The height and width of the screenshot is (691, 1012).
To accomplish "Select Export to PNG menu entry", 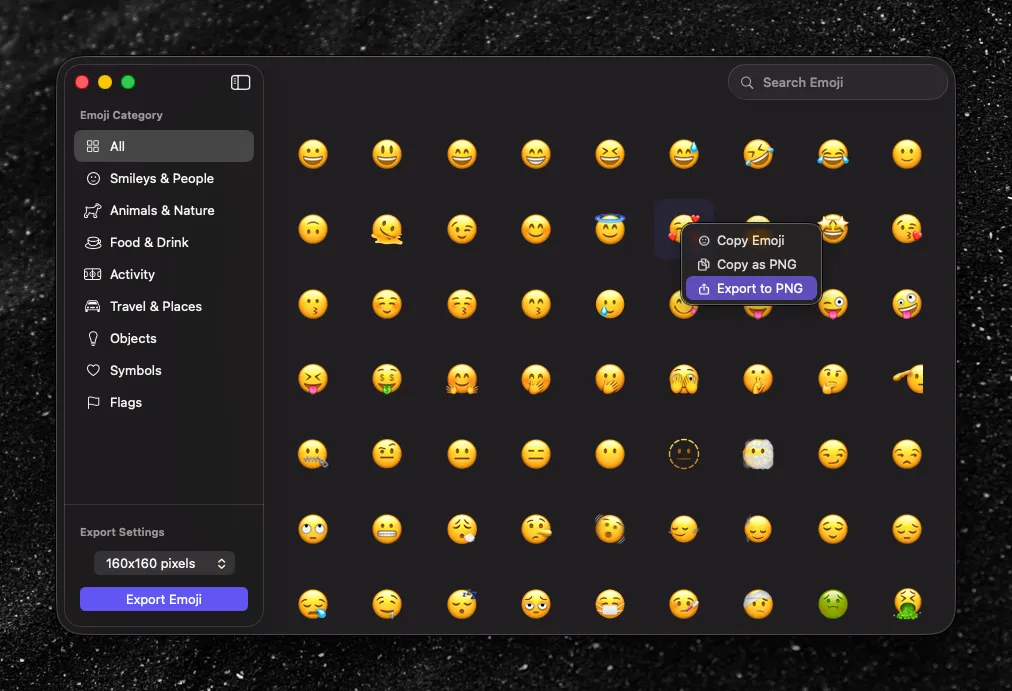I will 751,288.
